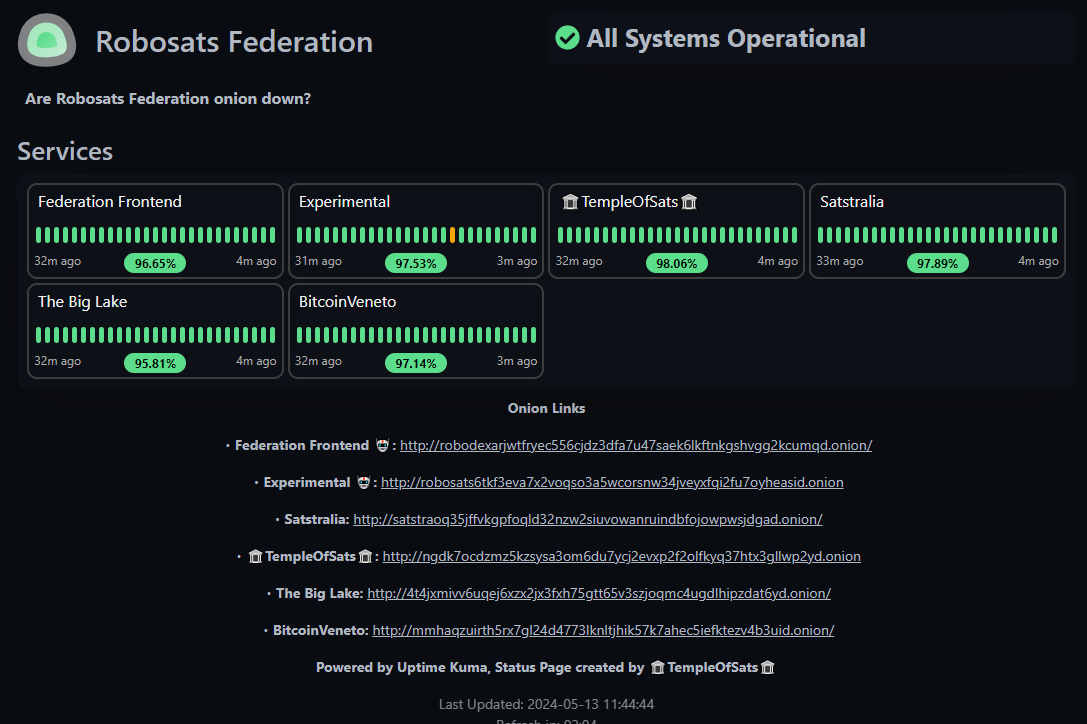Click the 97.89% uptime badge
1087x724 pixels.
937,264
